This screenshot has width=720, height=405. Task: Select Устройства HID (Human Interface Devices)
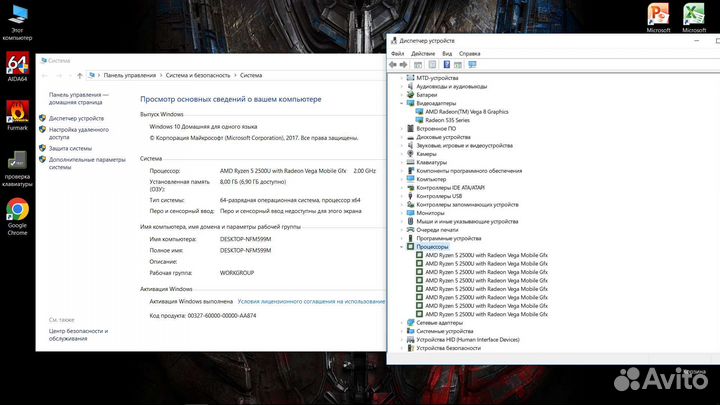(x=467, y=340)
